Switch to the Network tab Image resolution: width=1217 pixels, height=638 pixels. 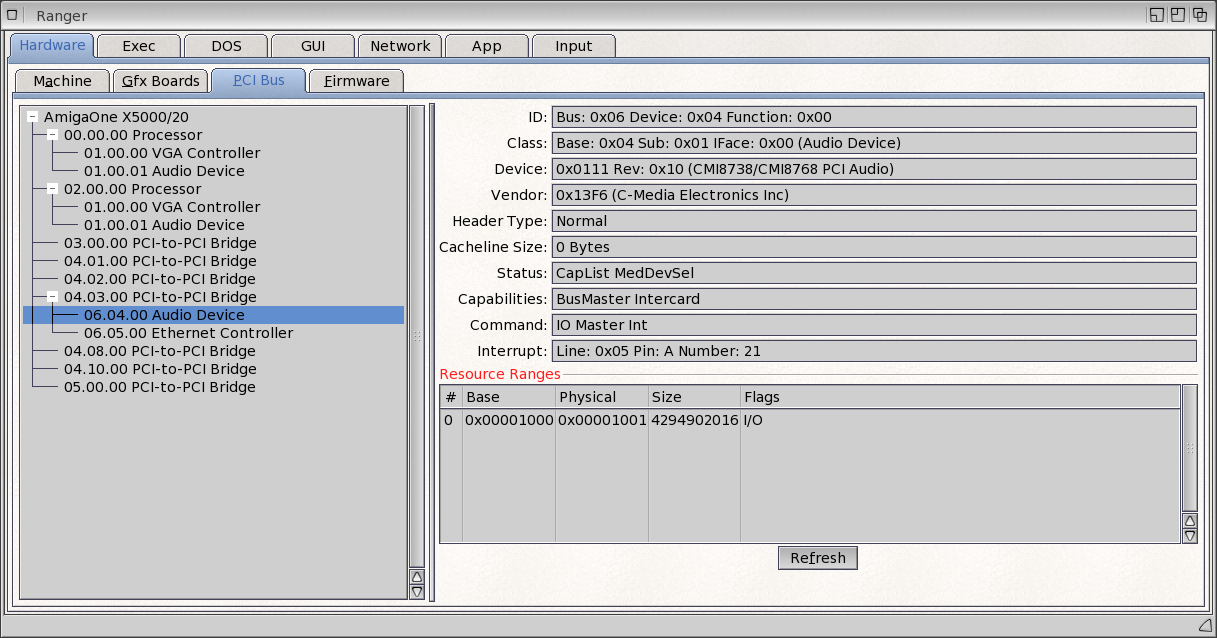400,46
